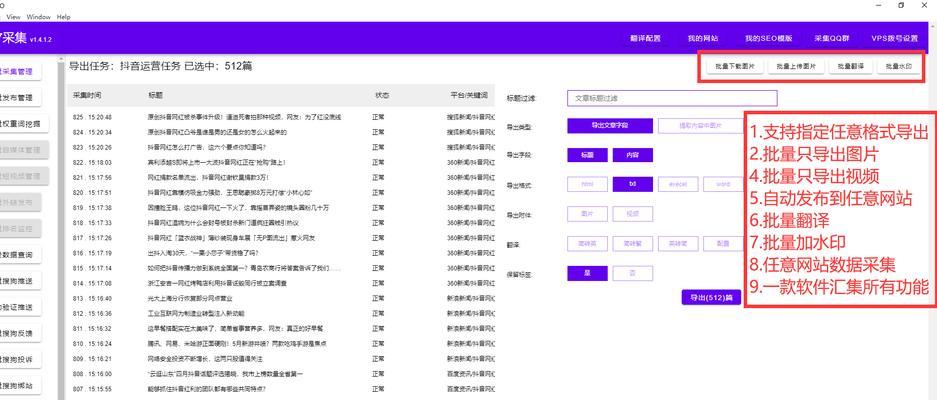The width and height of the screenshot is (937, 400).
Task: Click the 标题 column header
Action: (x=155, y=95)
